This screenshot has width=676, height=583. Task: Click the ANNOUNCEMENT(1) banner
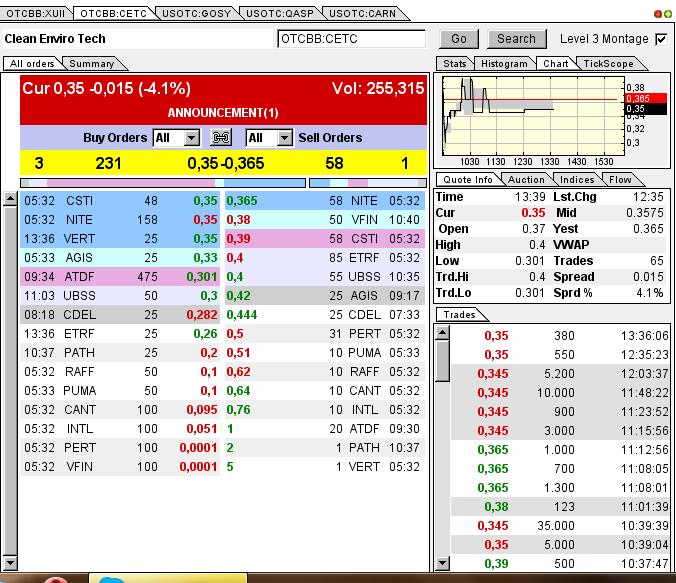tap(223, 113)
